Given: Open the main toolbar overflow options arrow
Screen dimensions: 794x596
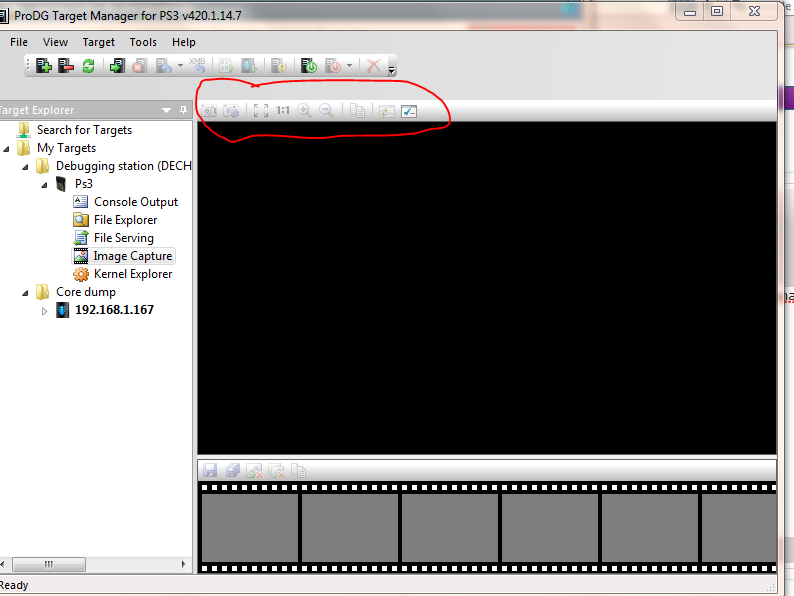Looking at the screenshot, I should tap(391, 70).
